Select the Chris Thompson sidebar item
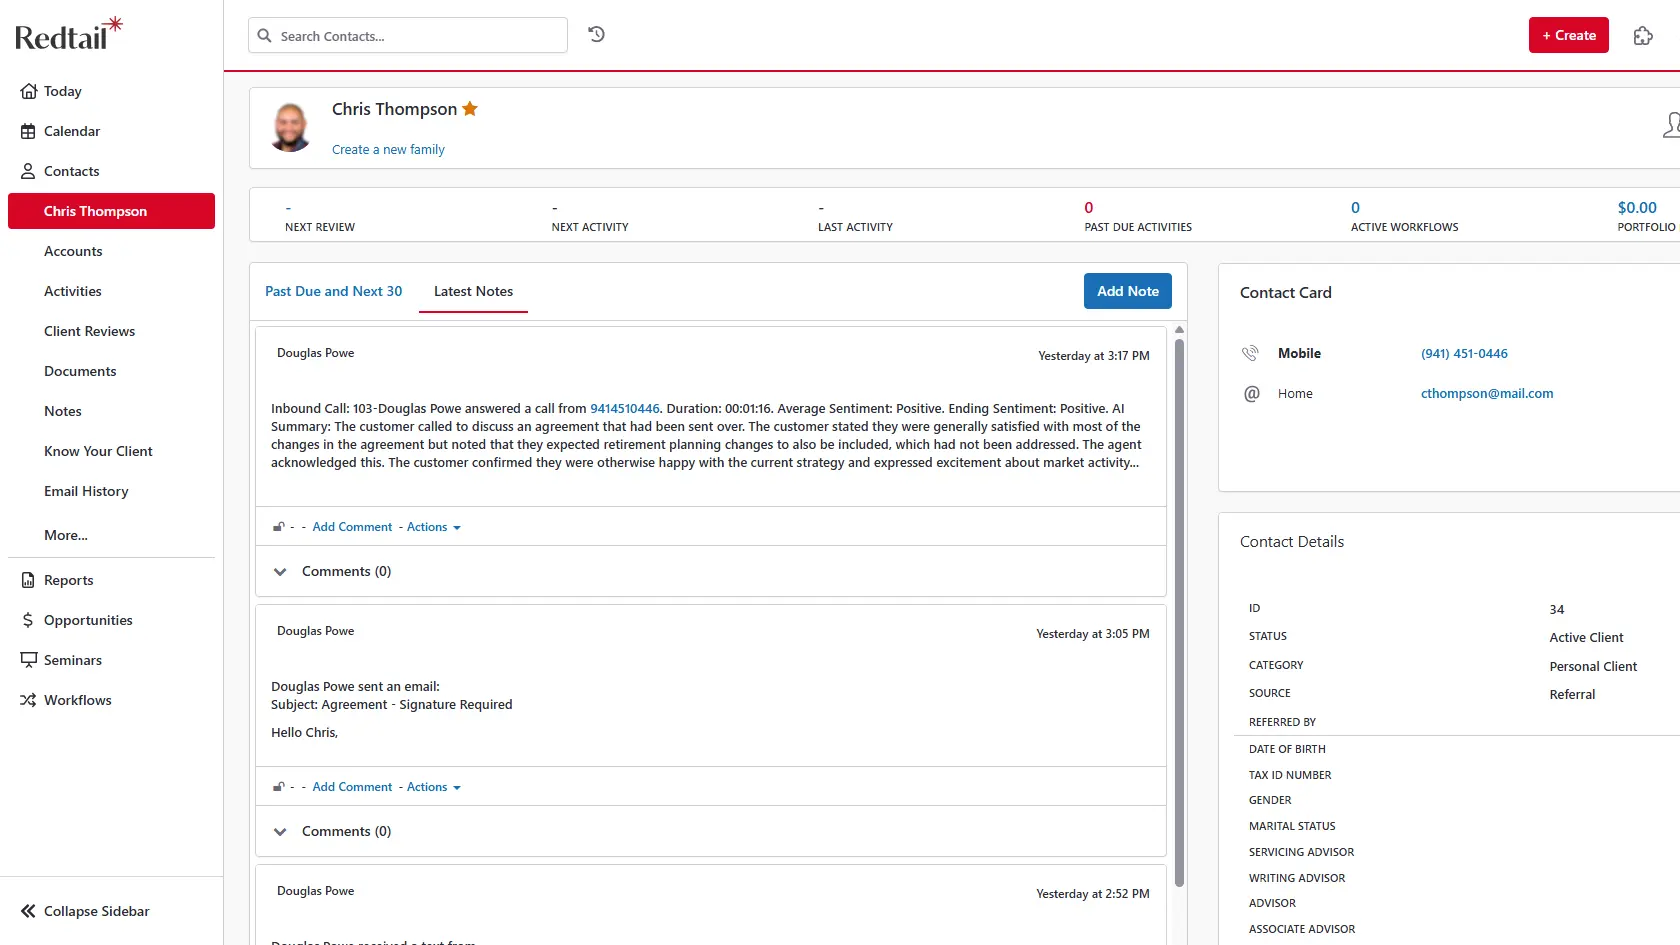The height and width of the screenshot is (945, 1680). 111,211
